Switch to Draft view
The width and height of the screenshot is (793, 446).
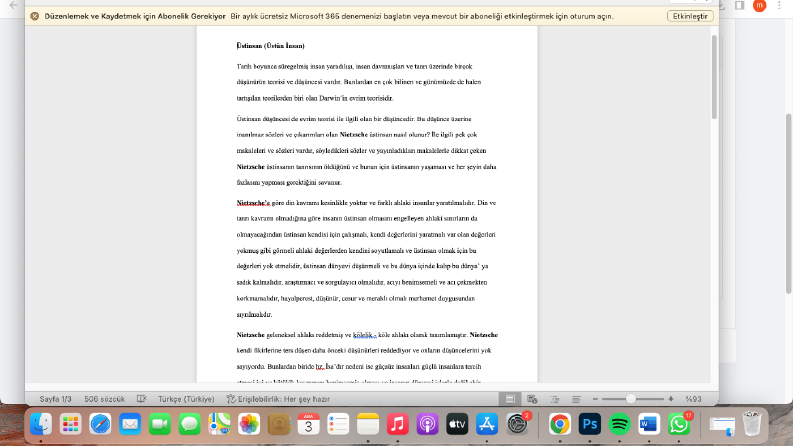pyautogui.click(x=576, y=399)
